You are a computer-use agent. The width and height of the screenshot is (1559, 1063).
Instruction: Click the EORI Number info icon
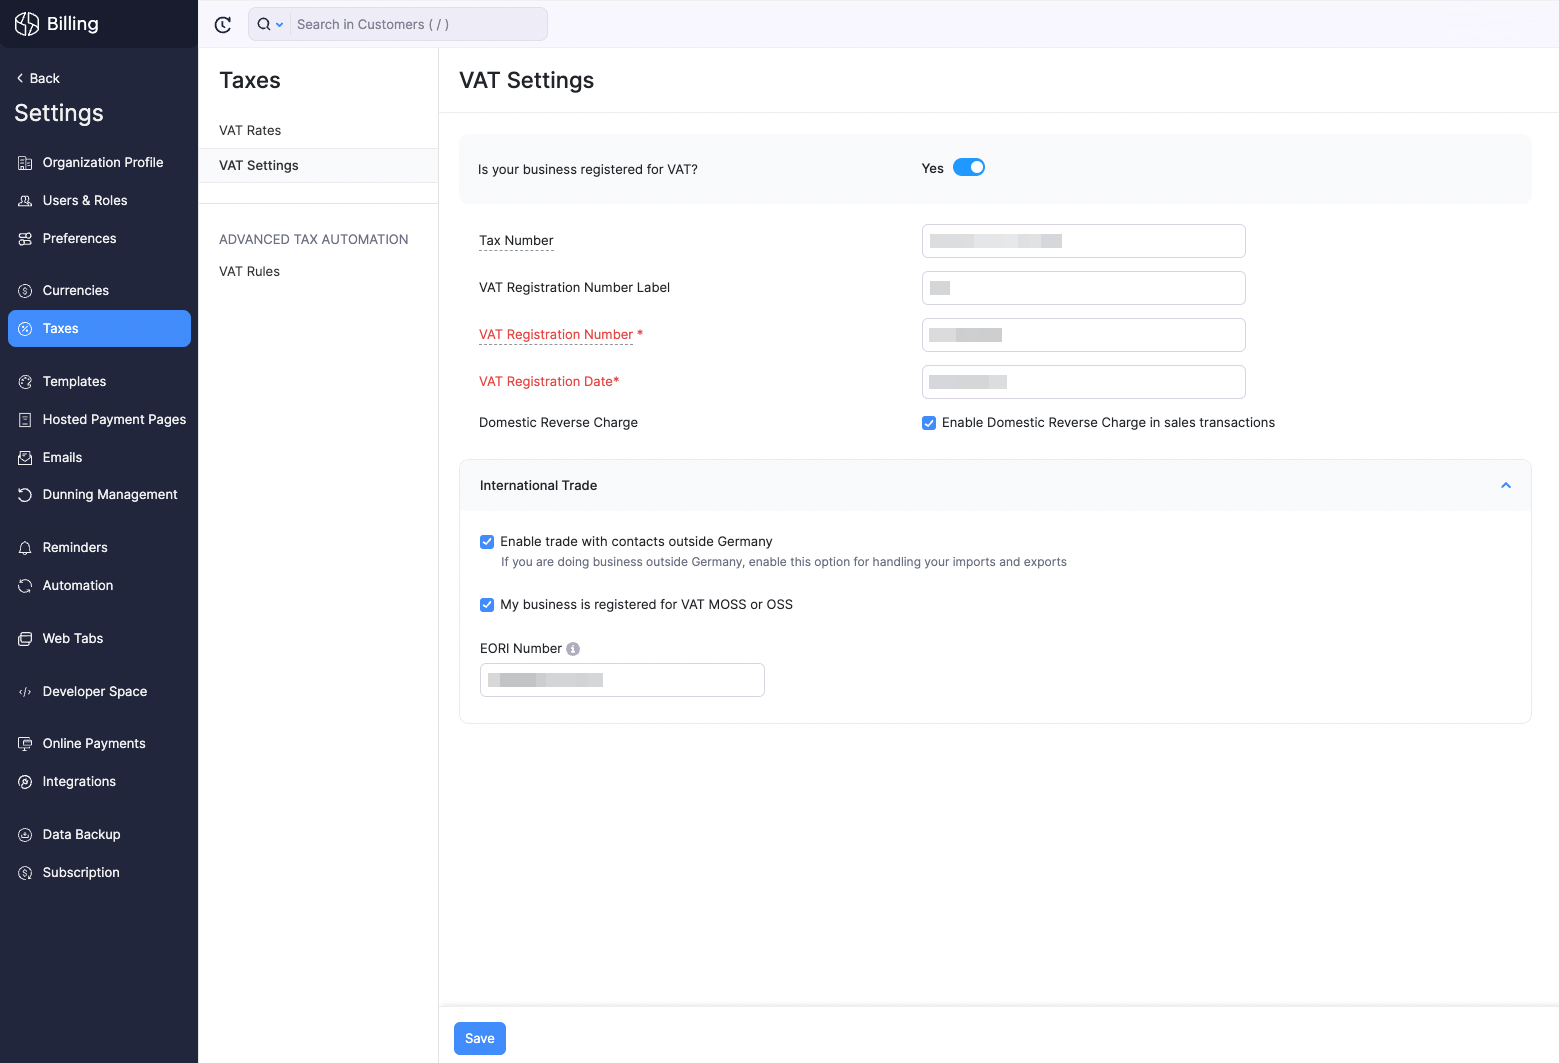click(572, 648)
